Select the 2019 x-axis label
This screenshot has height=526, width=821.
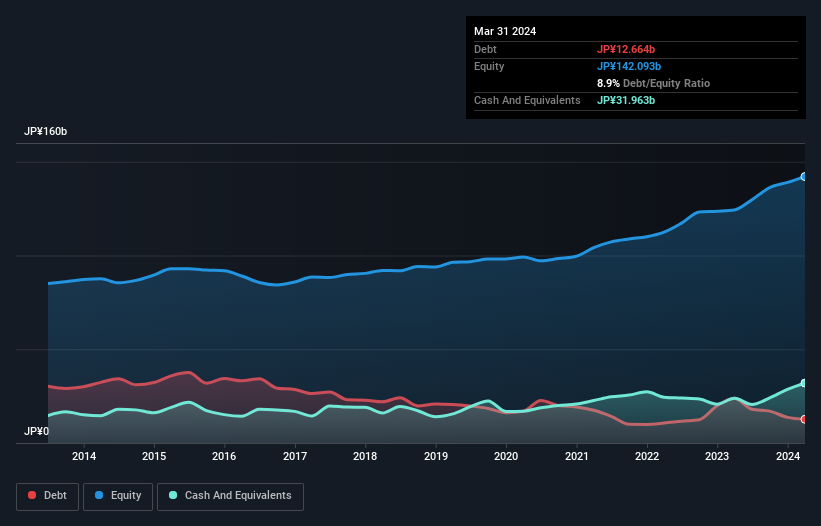(436, 456)
